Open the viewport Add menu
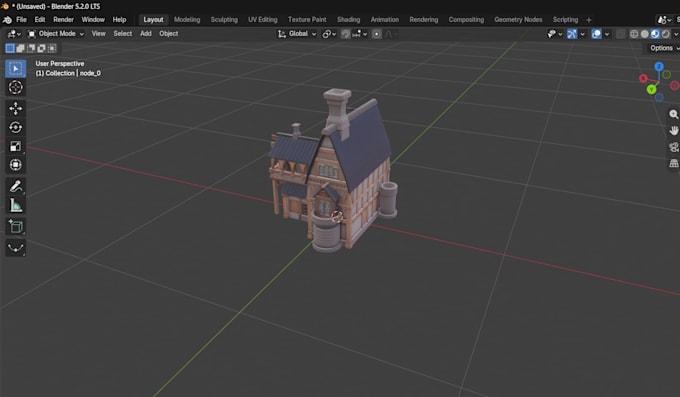The width and height of the screenshot is (680, 397). pos(146,34)
